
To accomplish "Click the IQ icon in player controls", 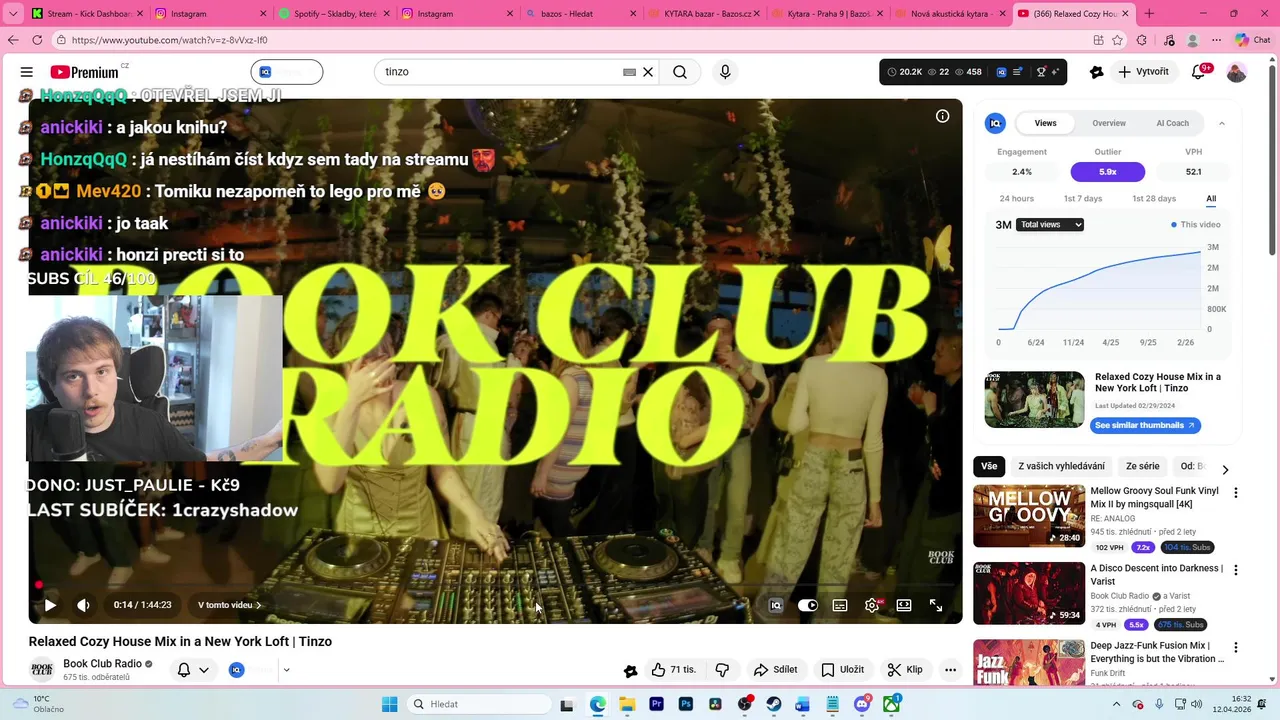I will click(775, 605).
